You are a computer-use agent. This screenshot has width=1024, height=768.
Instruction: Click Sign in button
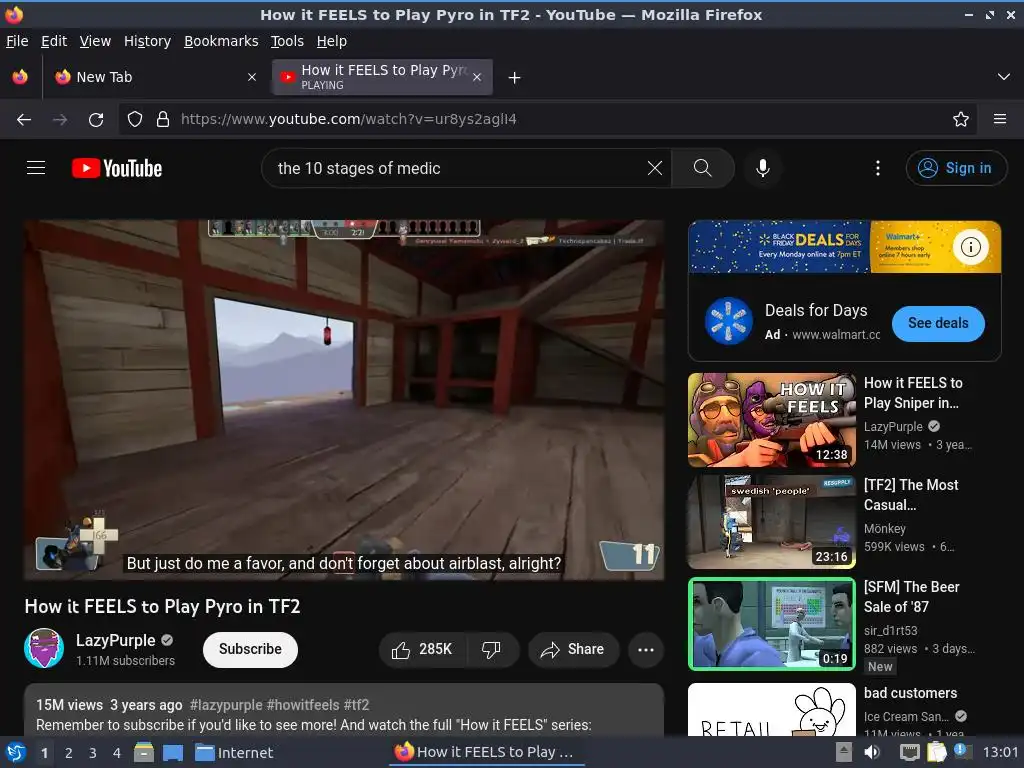(x=956, y=168)
